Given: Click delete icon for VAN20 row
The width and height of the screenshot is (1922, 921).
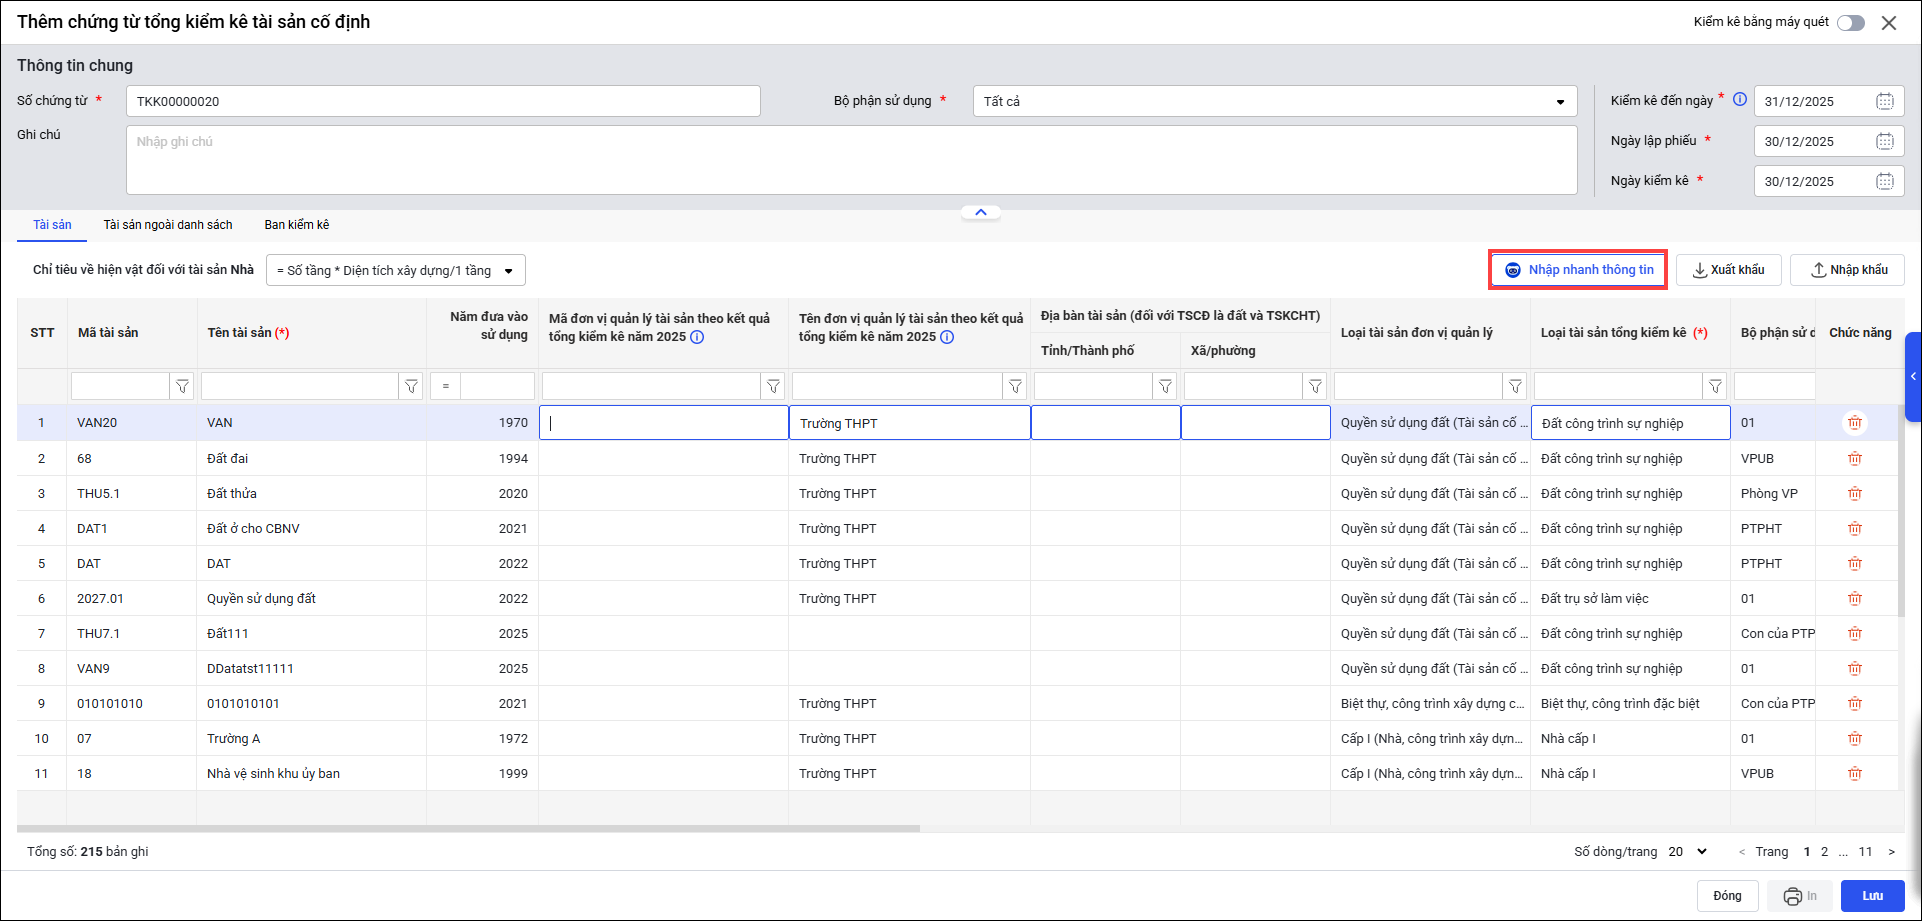Looking at the screenshot, I should coord(1854,423).
